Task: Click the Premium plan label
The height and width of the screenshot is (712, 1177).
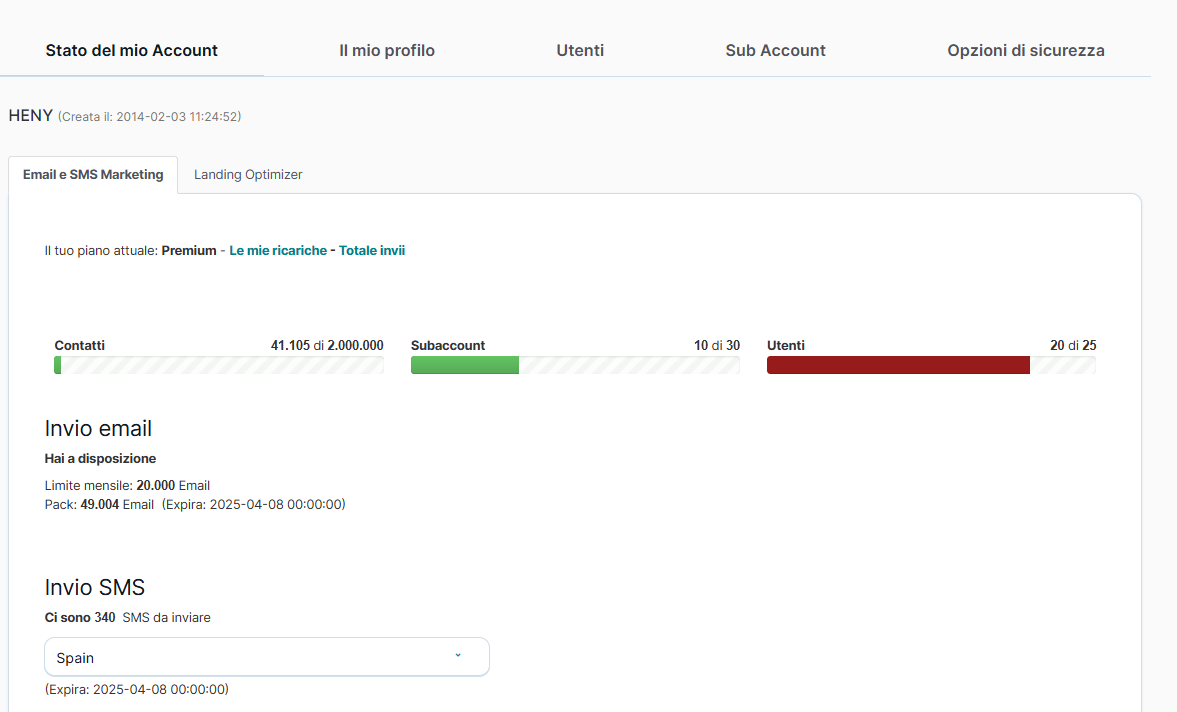Action: (x=188, y=251)
